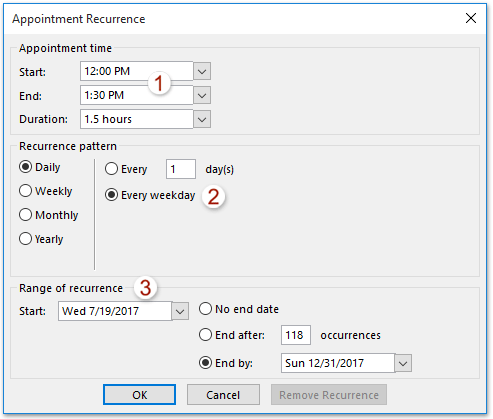Click the every N days number field
Viewport: 493px width, 419px height.
181,169
